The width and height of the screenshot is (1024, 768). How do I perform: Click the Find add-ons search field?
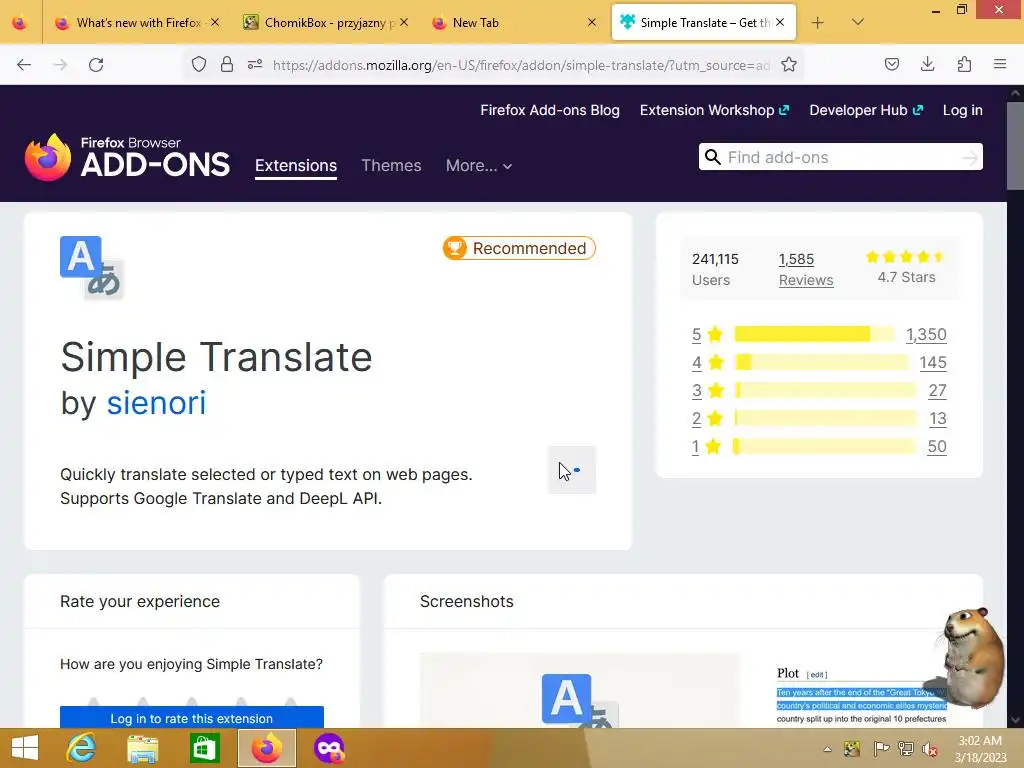[x=842, y=157]
